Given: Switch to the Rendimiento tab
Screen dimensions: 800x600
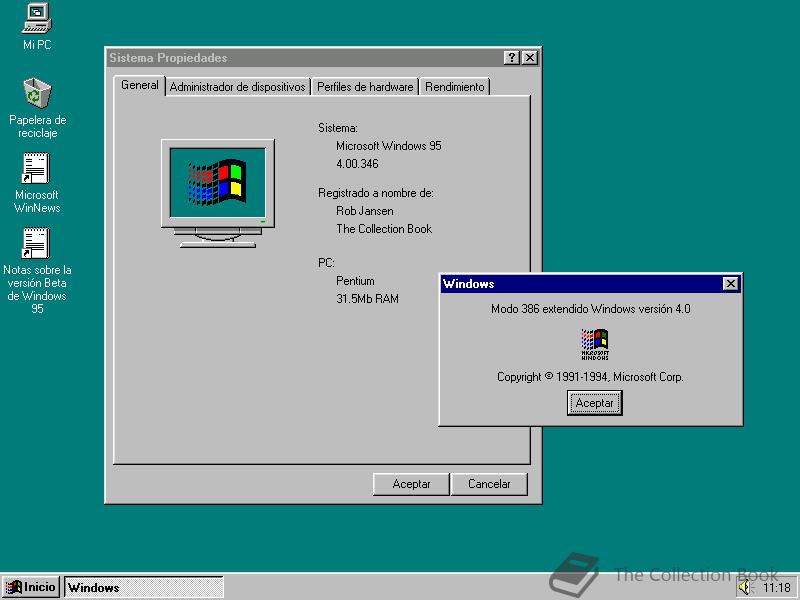Looking at the screenshot, I should click(x=455, y=87).
